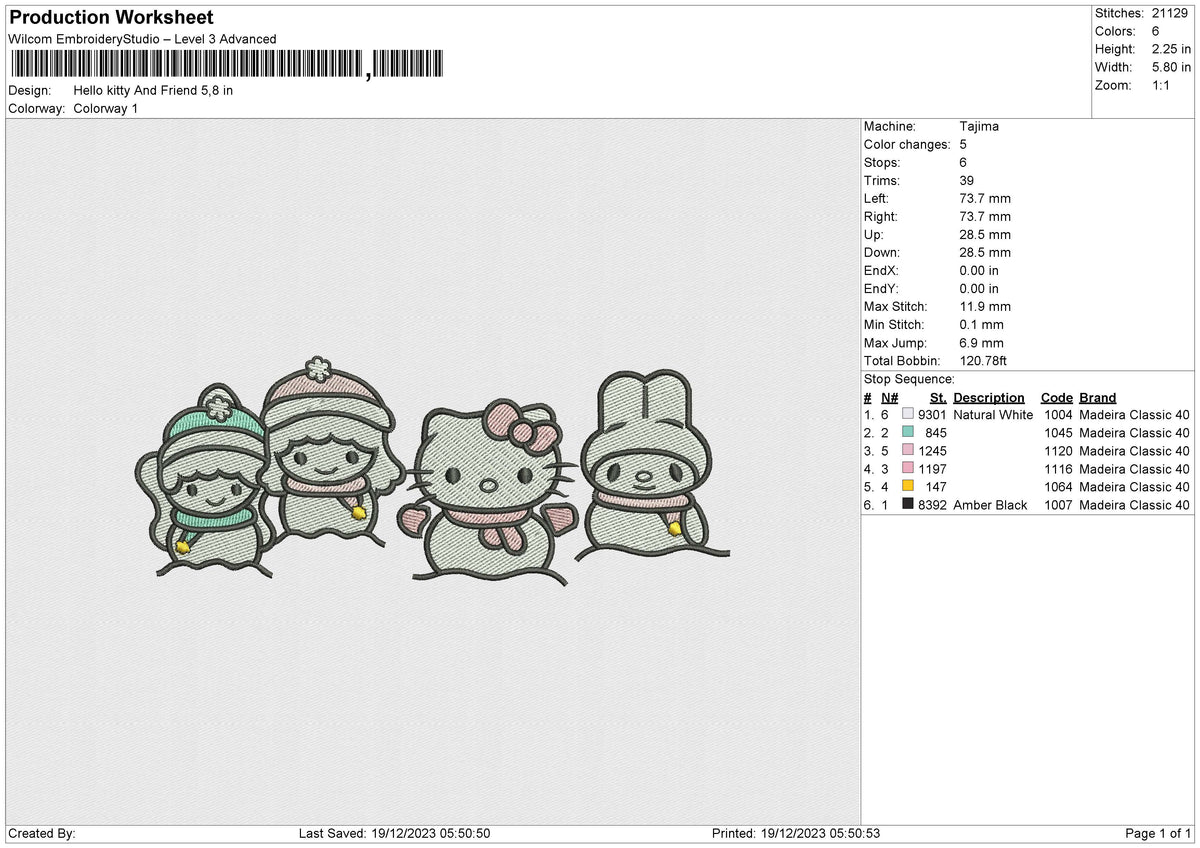Click the Colors value 6
The width and height of the screenshot is (1200, 848).
1155,31
